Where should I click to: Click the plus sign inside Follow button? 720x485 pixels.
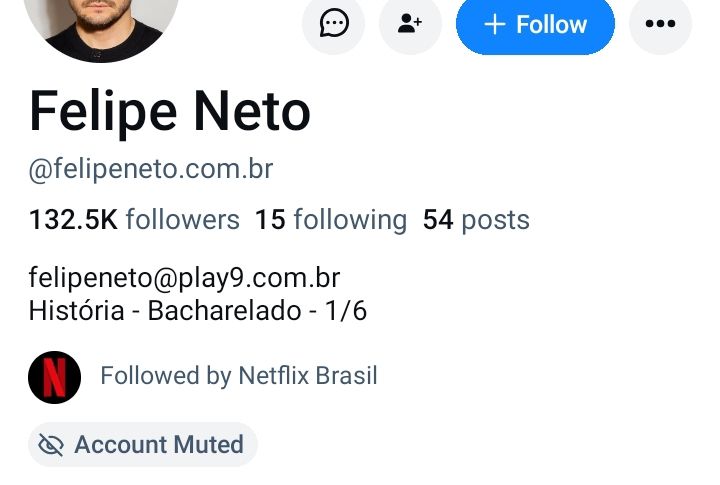coord(495,24)
